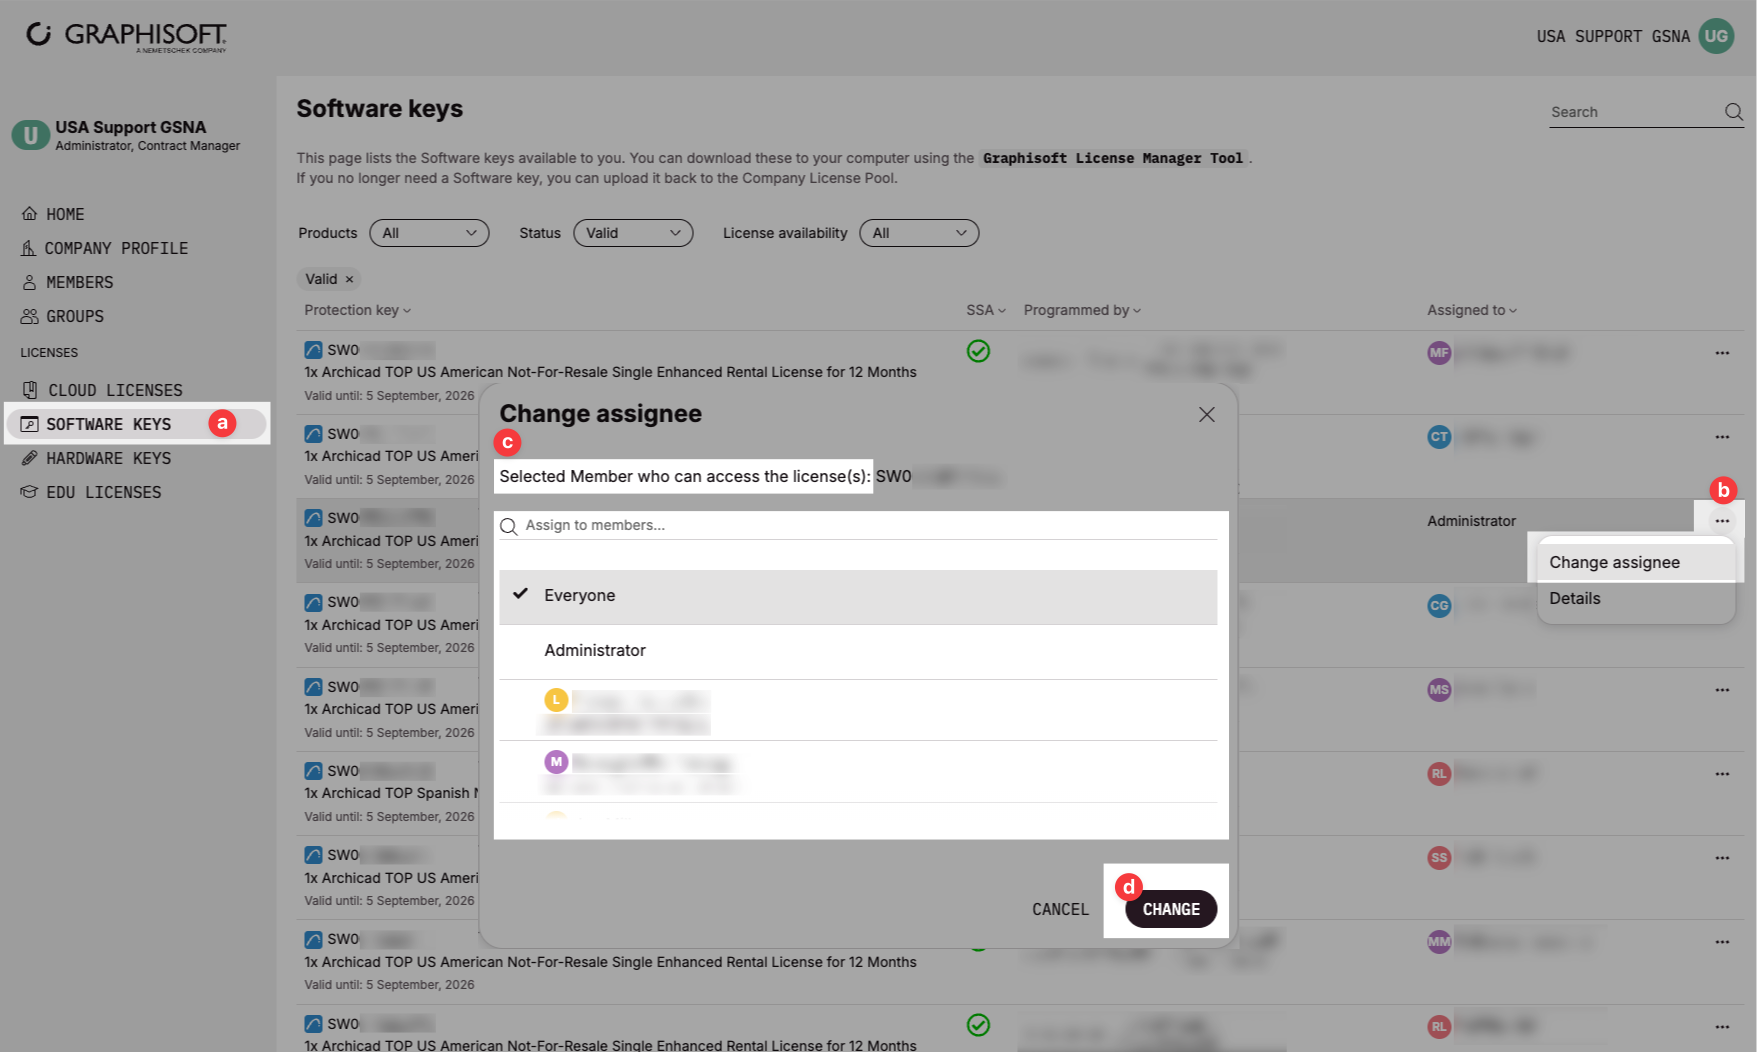
Task: Click the MS assignee avatar
Action: 1439,690
